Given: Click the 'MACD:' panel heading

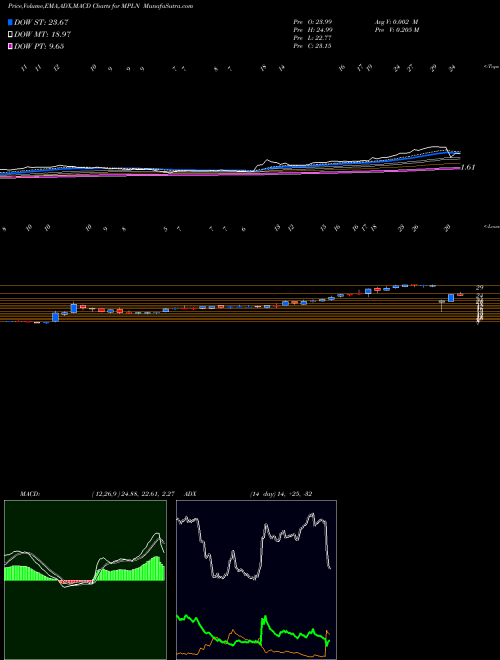Looking at the screenshot, I should click(30, 493).
